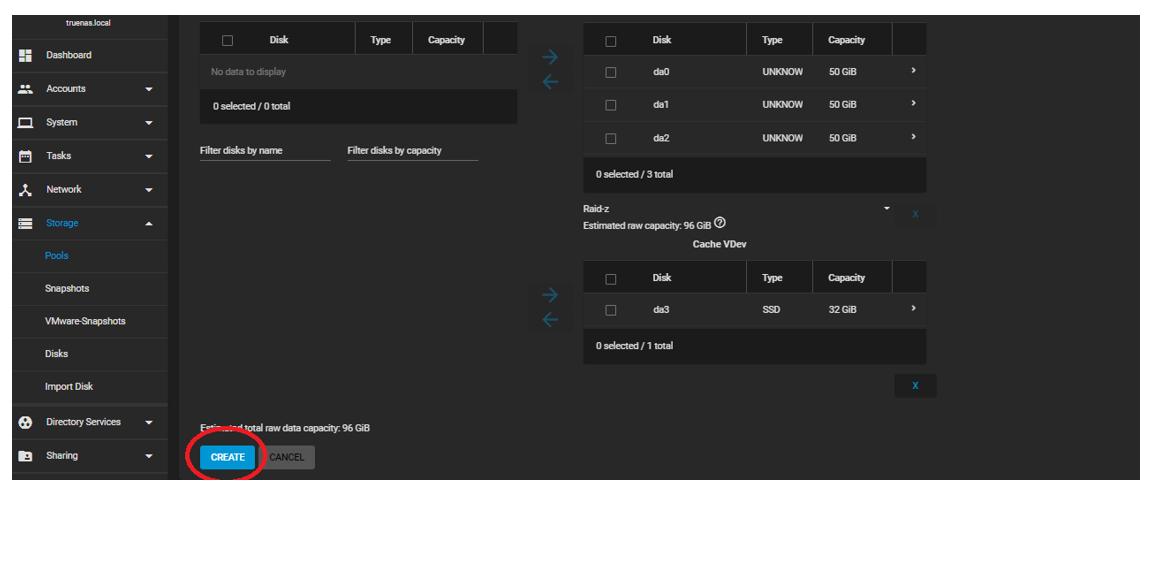Expand details chevron for disk da1
This screenshot has height=567, width=1155.
tap(913, 103)
